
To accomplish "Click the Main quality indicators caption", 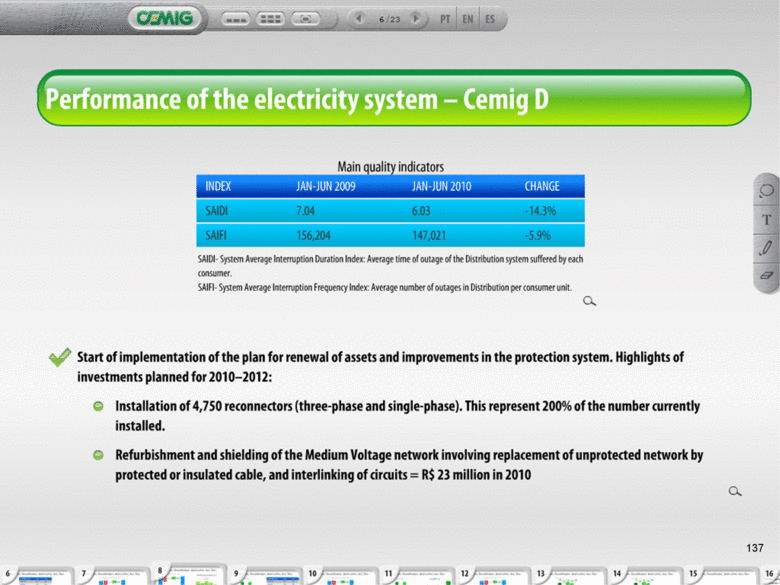I will [390, 167].
